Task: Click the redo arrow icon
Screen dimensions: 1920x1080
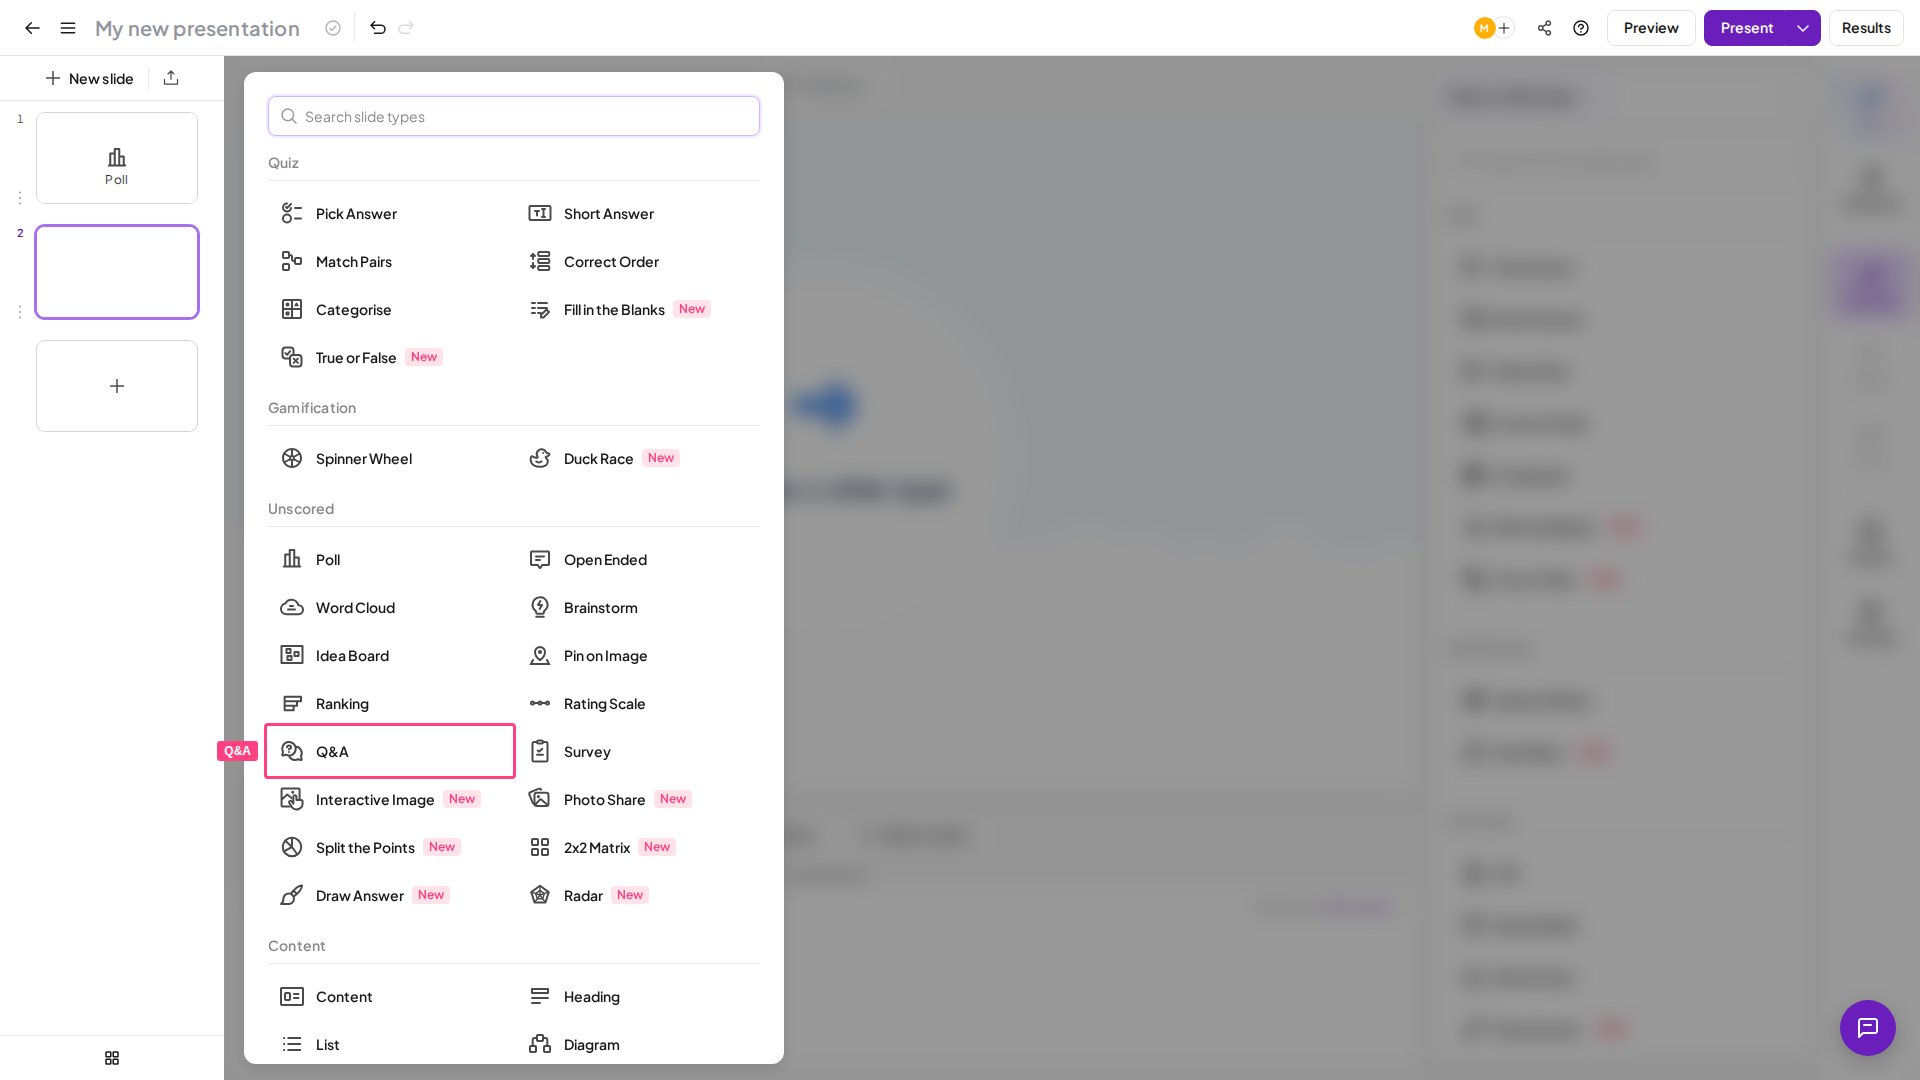Action: 406,28
